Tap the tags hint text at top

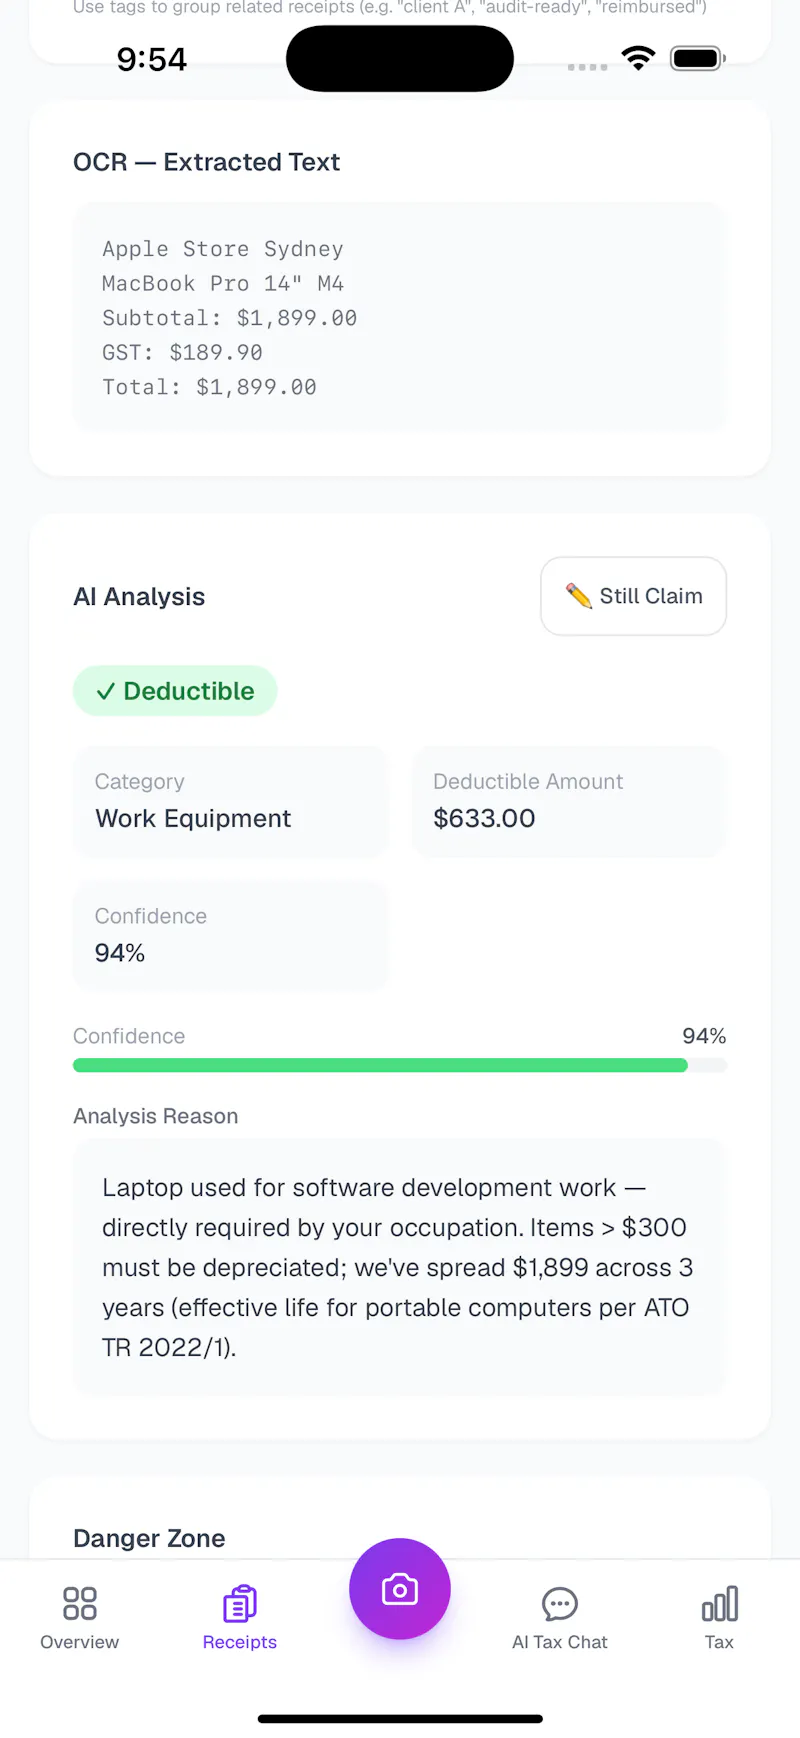(x=390, y=7)
